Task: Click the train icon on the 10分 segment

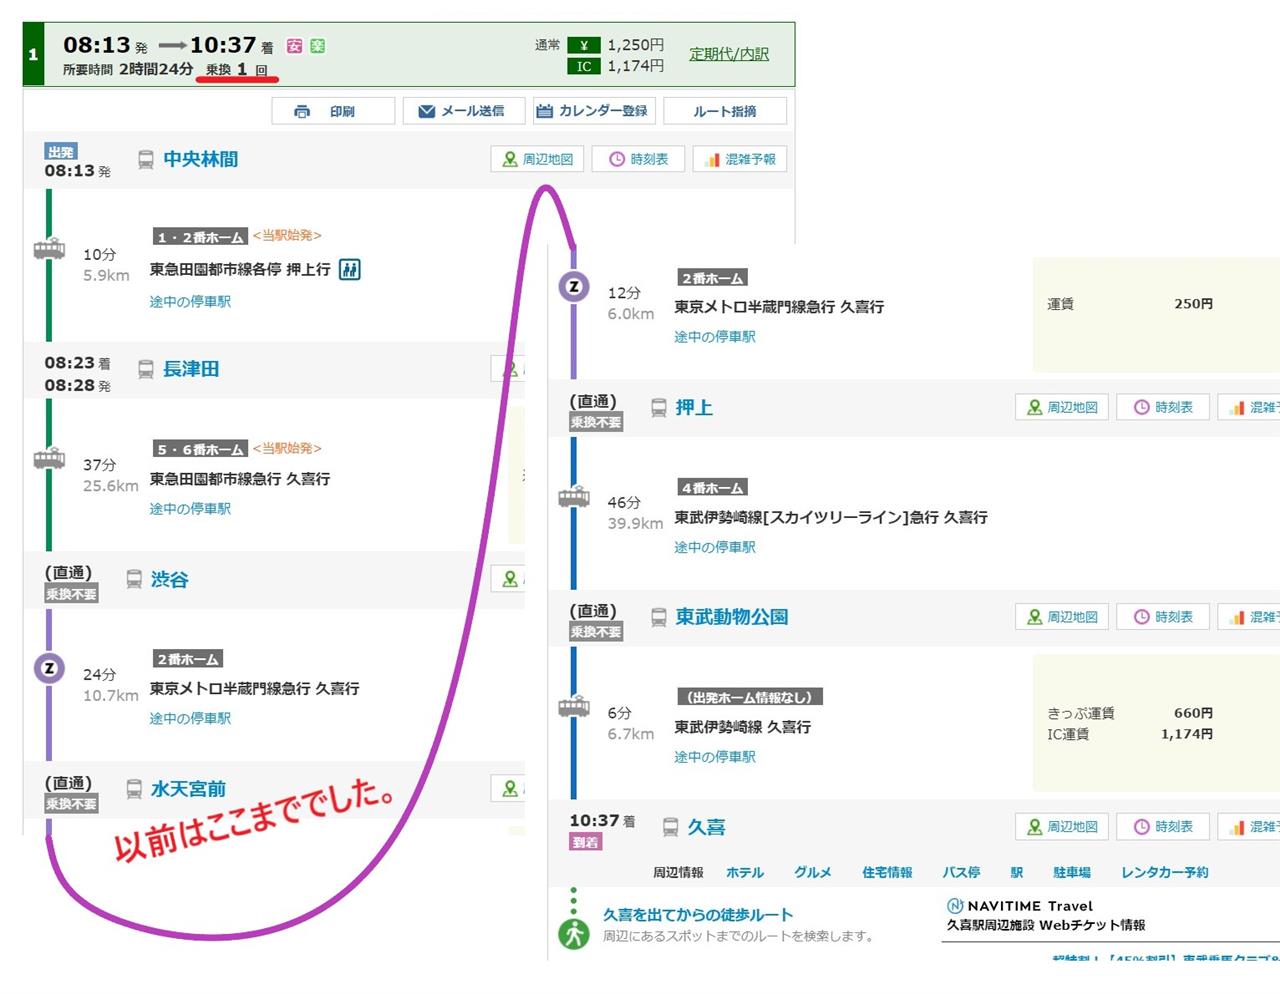Action: pyautogui.click(x=49, y=248)
